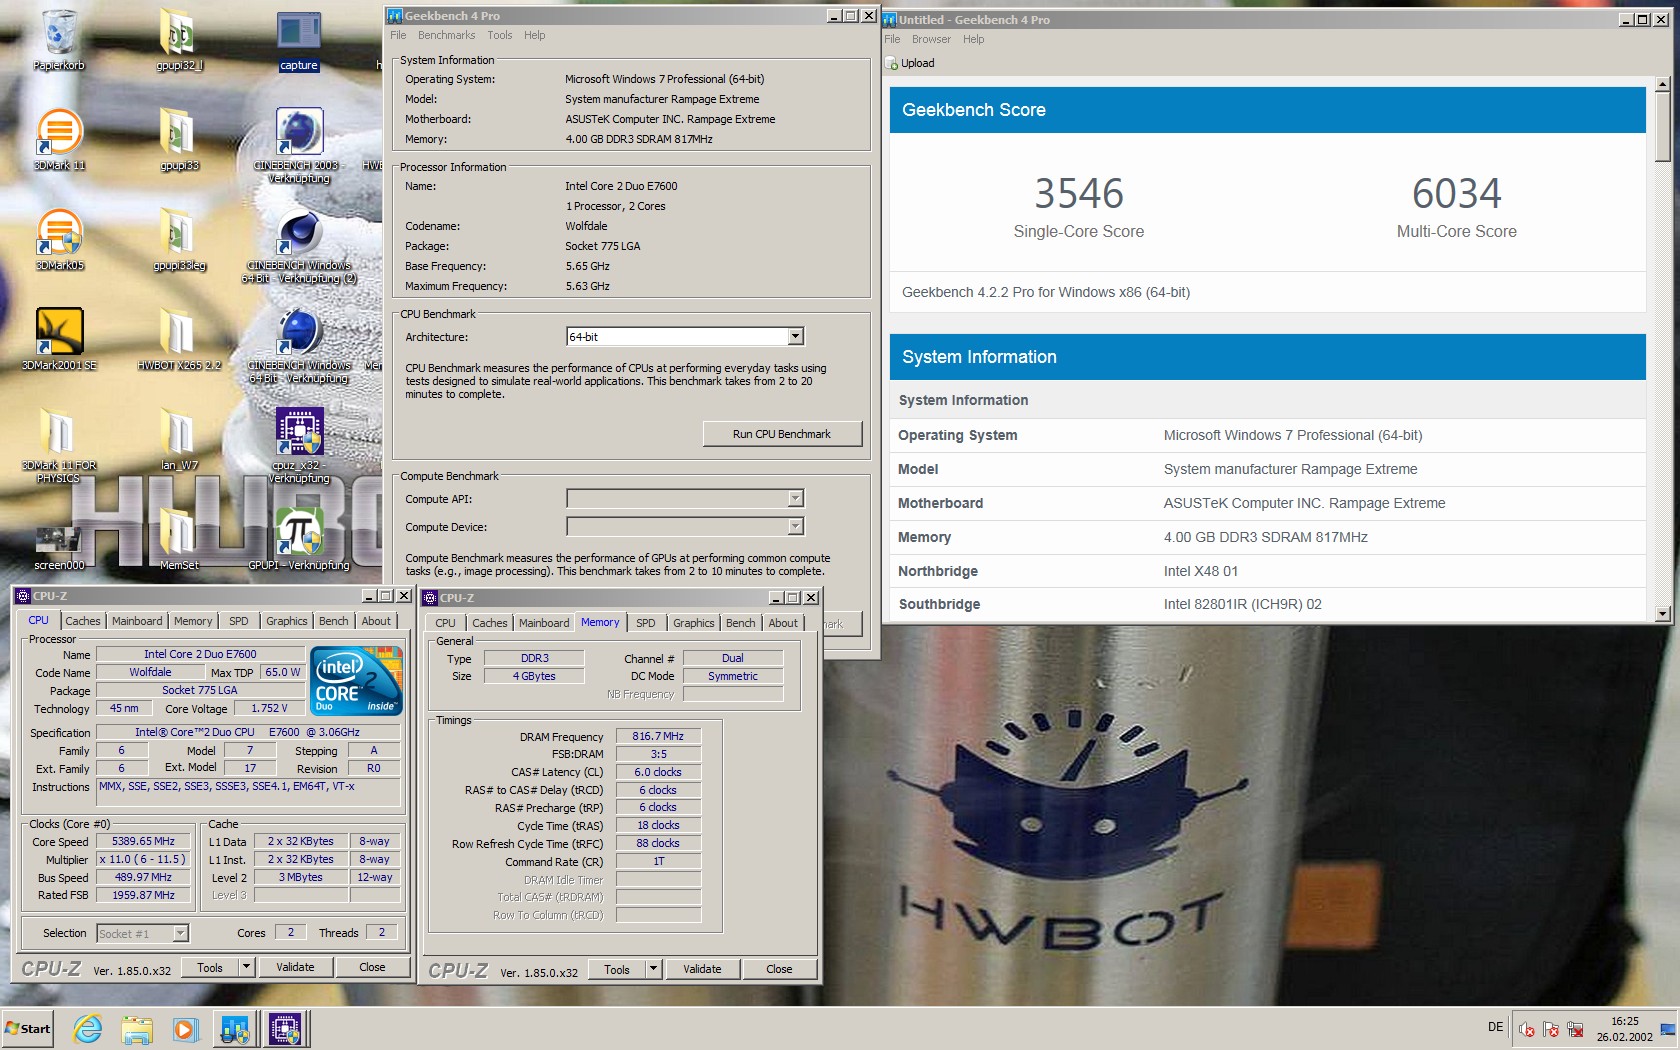Click the DE language indicator
The image size is (1680, 1050).
[1495, 1027]
